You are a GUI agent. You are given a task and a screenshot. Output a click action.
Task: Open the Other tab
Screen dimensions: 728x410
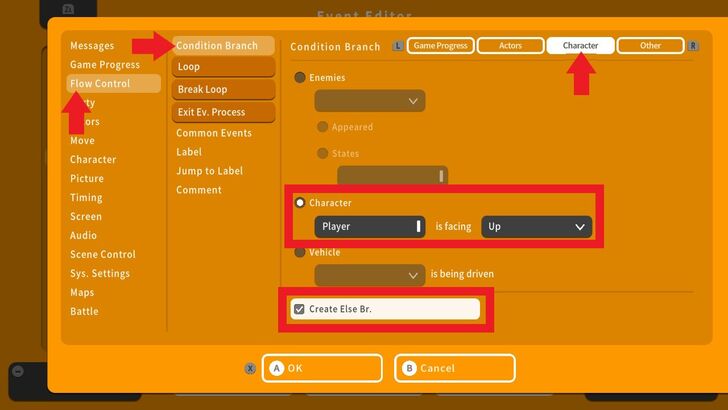pyautogui.click(x=650, y=46)
